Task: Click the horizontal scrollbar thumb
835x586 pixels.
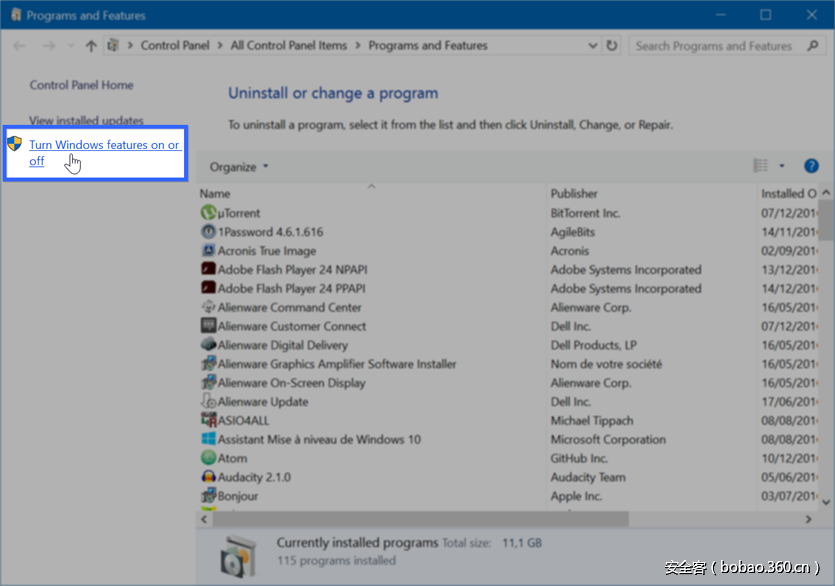Action: 420,519
